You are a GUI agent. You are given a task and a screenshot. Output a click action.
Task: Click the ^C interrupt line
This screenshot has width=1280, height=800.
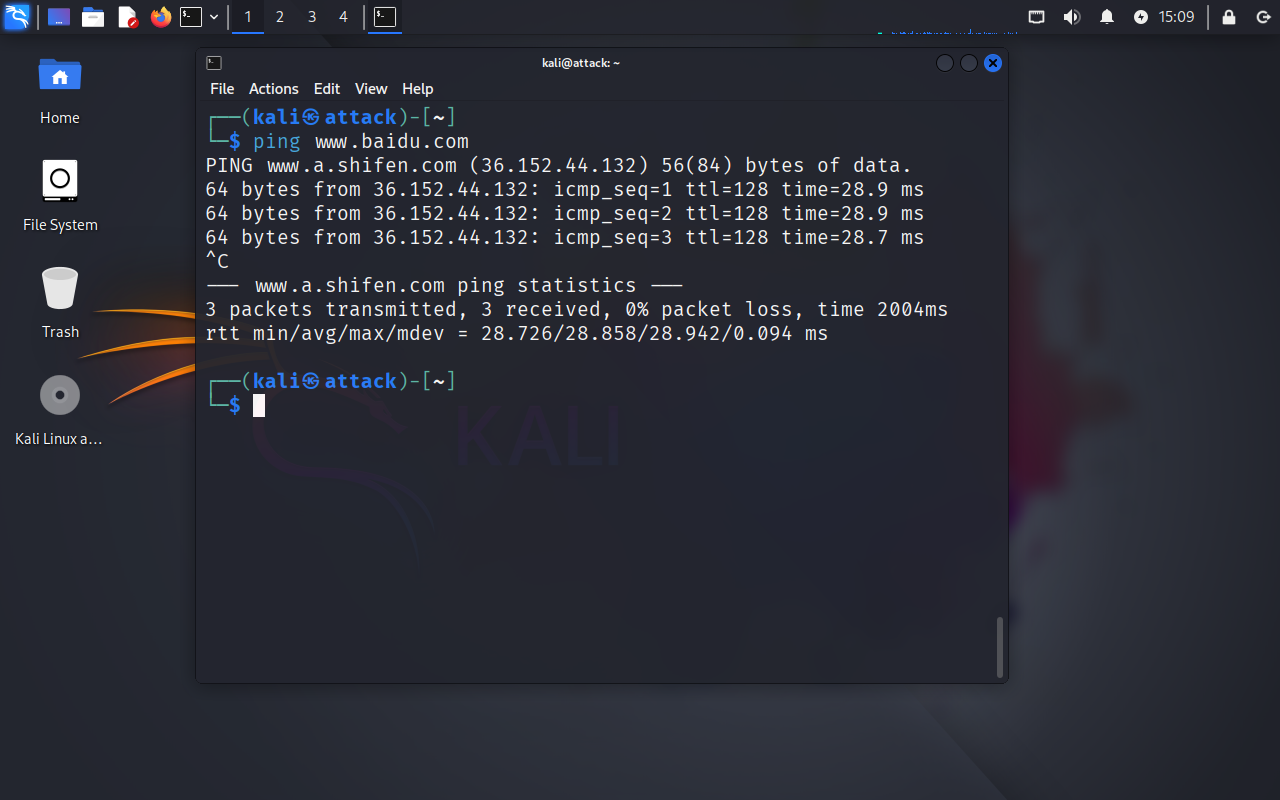click(217, 261)
